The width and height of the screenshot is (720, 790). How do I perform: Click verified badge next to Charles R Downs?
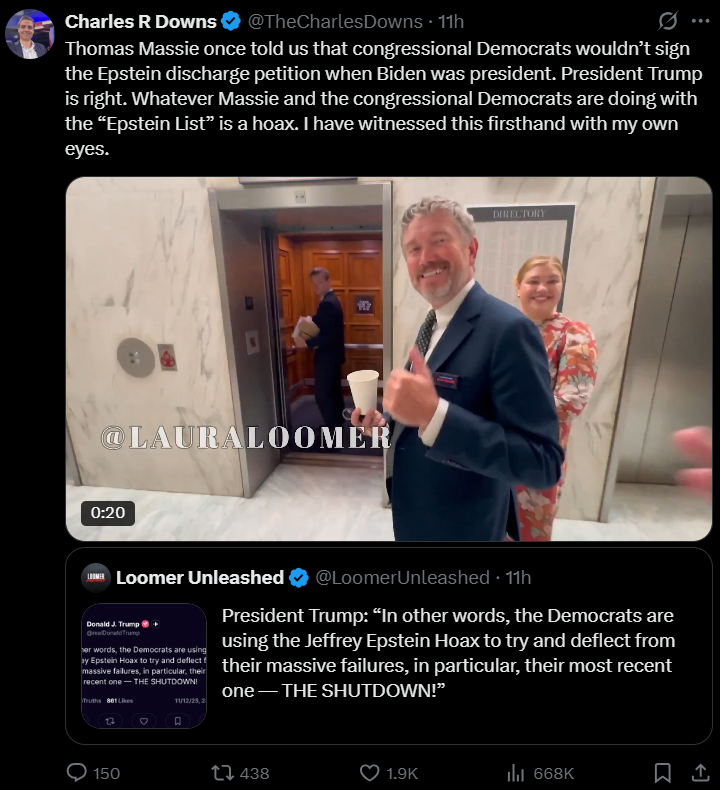pyautogui.click(x=231, y=22)
